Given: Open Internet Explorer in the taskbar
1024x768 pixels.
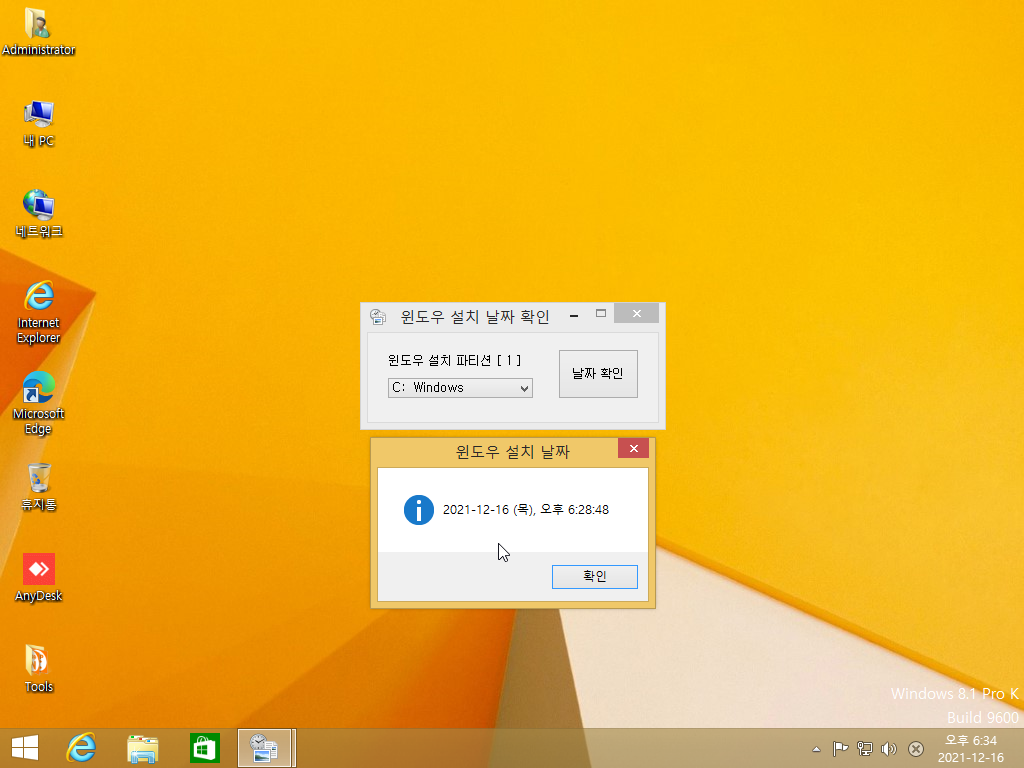Looking at the screenshot, I should tap(81, 748).
